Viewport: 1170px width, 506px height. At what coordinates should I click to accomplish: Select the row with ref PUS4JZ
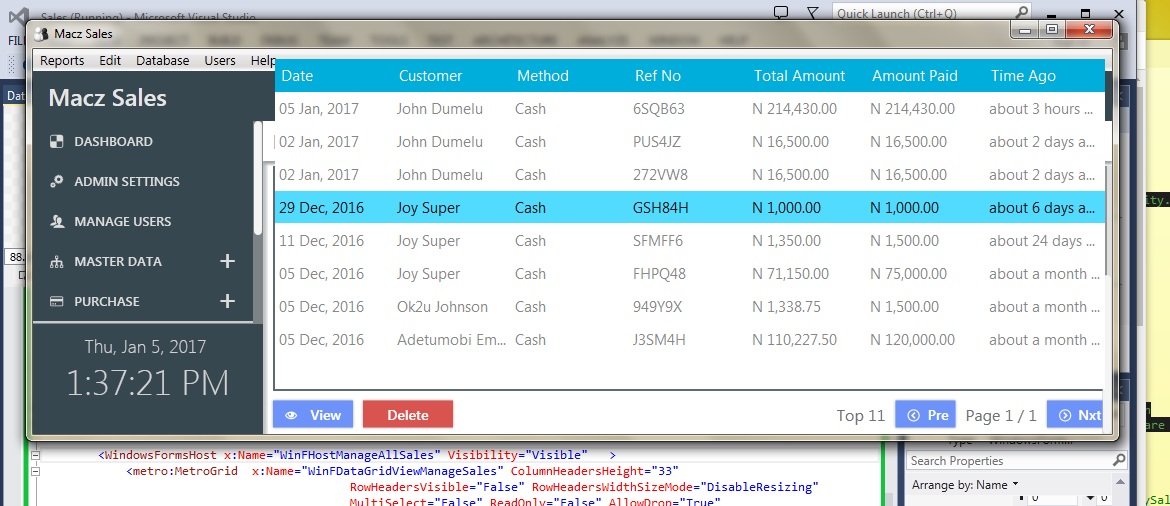689,142
